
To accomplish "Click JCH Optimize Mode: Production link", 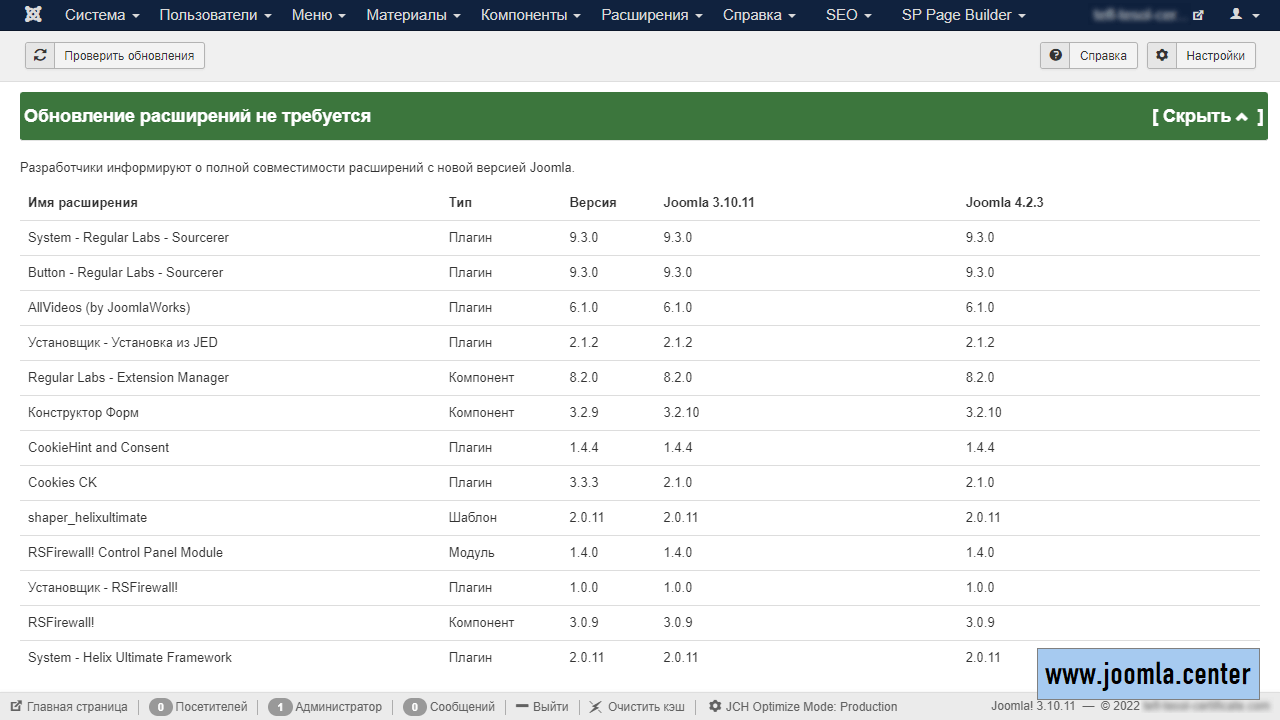I will point(811,706).
